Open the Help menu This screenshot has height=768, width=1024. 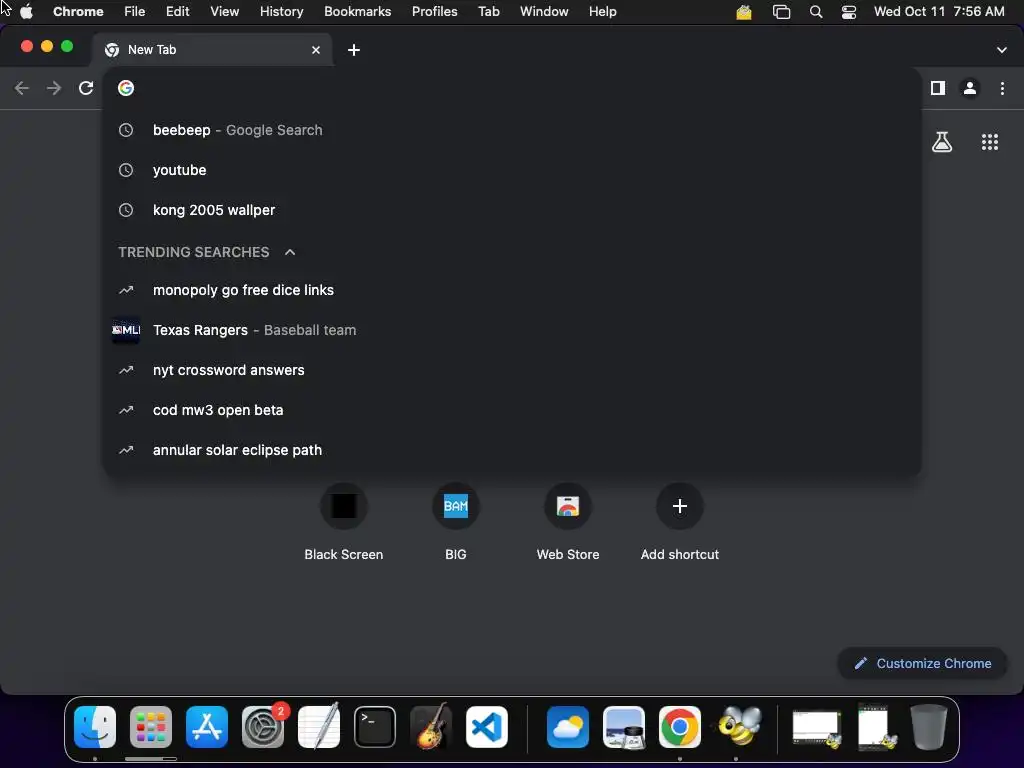coord(602,11)
